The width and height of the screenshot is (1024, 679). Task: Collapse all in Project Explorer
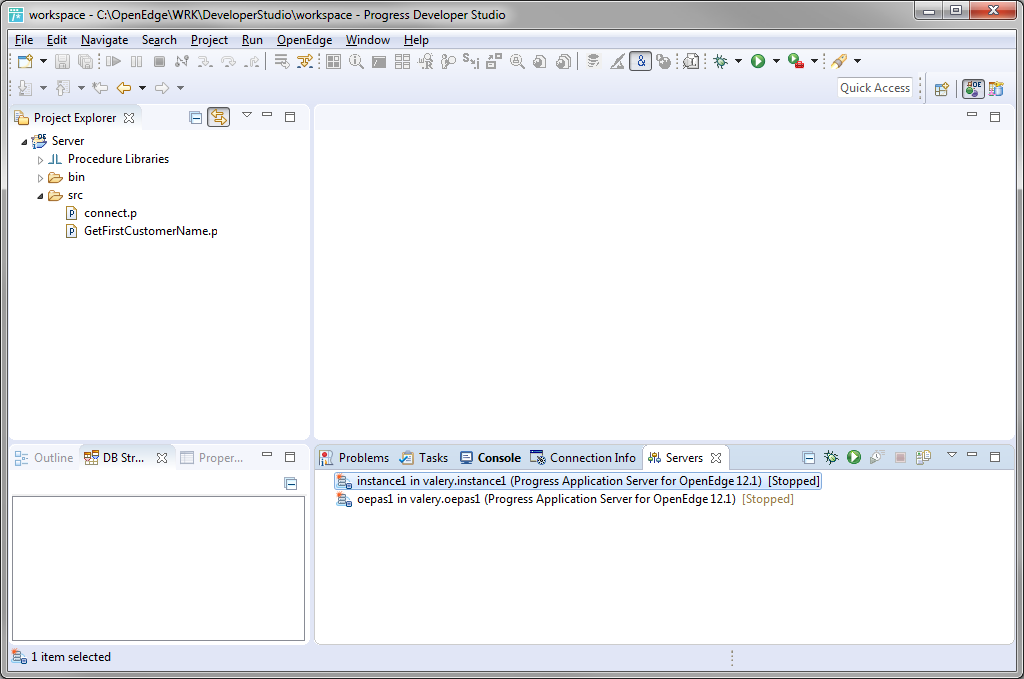(x=195, y=118)
